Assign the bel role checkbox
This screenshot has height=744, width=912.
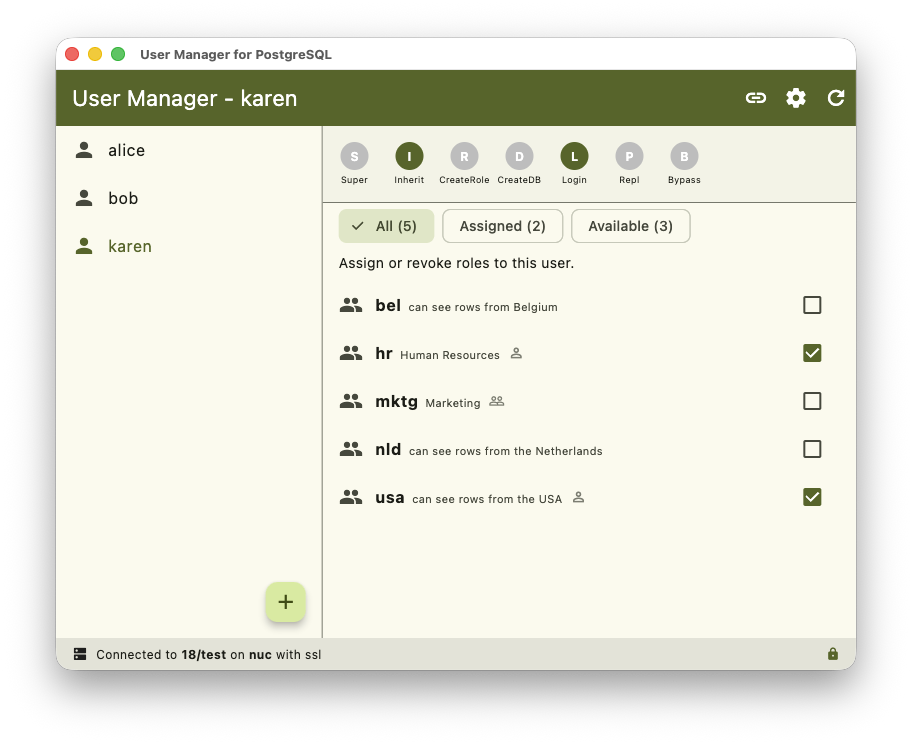tap(812, 305)
